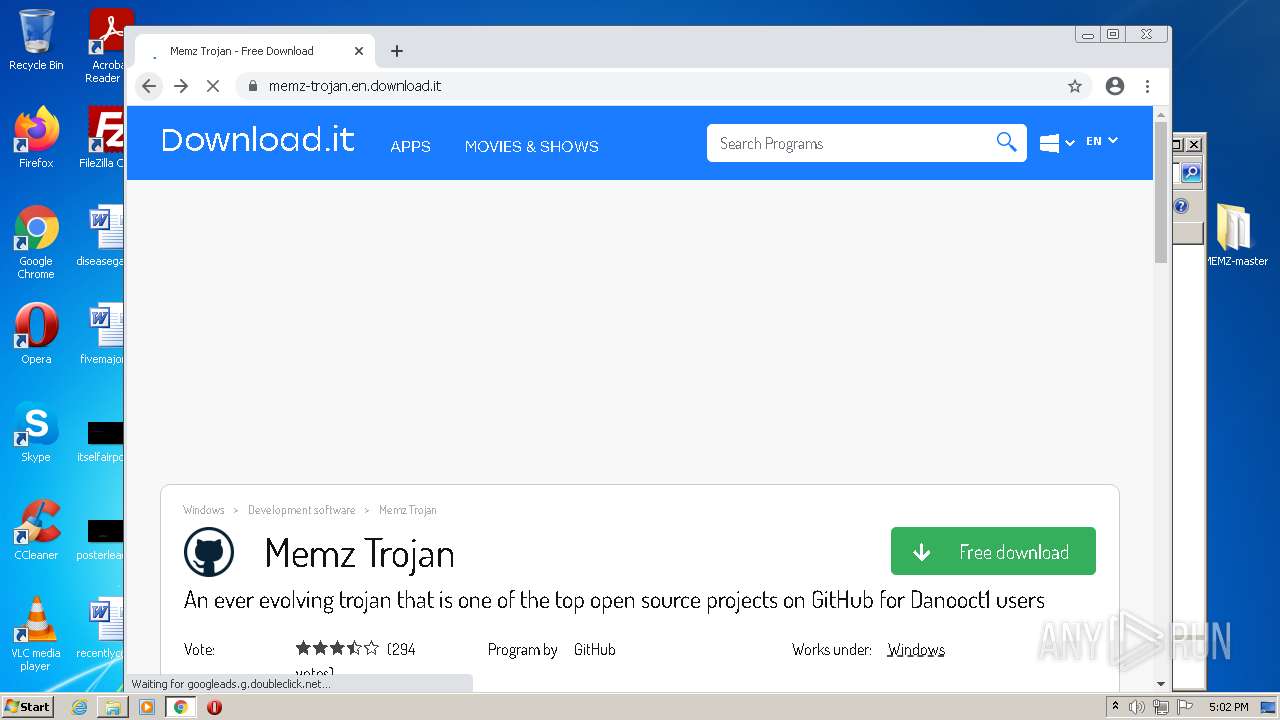Click the page scrollbar's down arrow
Viewport: 1280px width, 720px height.
1161,684
